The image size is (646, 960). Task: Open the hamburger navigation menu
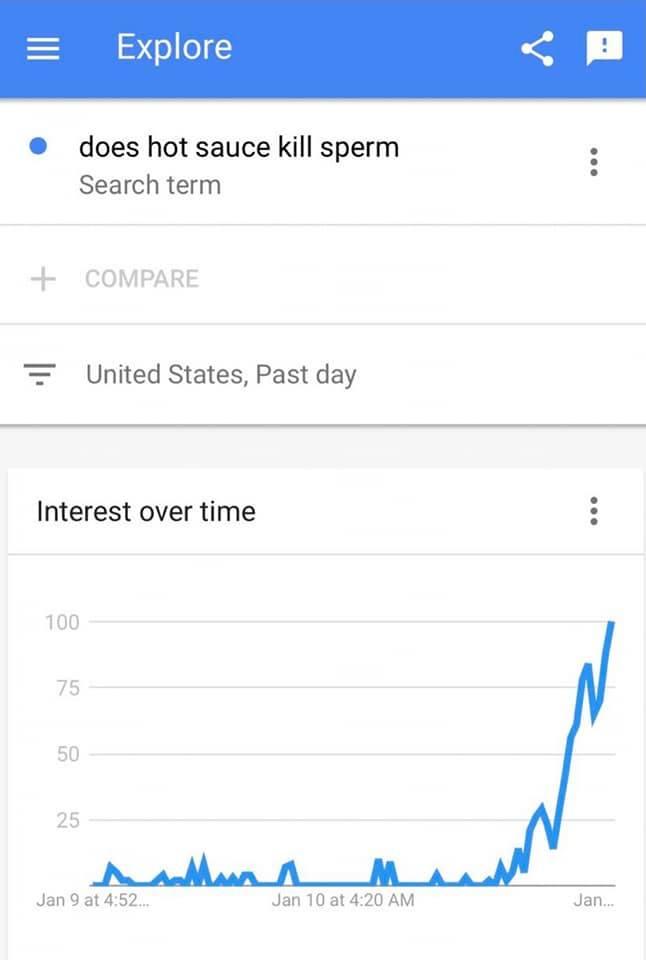pos(43,50)
